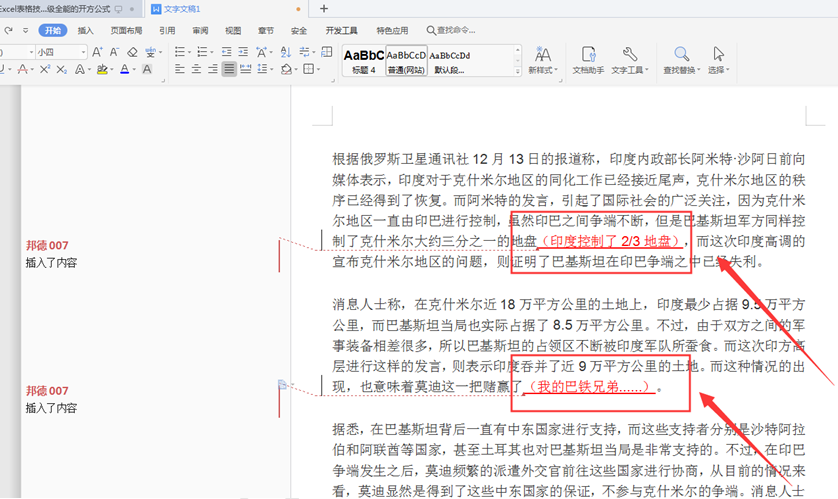Image resolution: width=838 pixels, height=499 pixels.
Task: Add a new document tab with plus button
Action: (323, 8)
